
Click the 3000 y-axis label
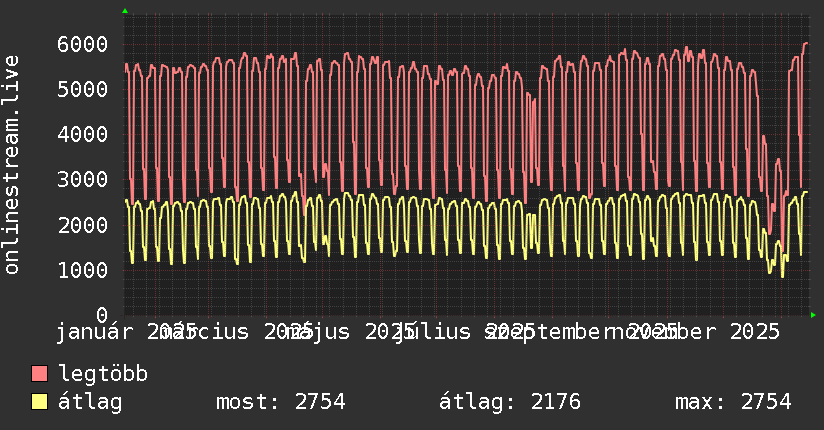[83, 180]
